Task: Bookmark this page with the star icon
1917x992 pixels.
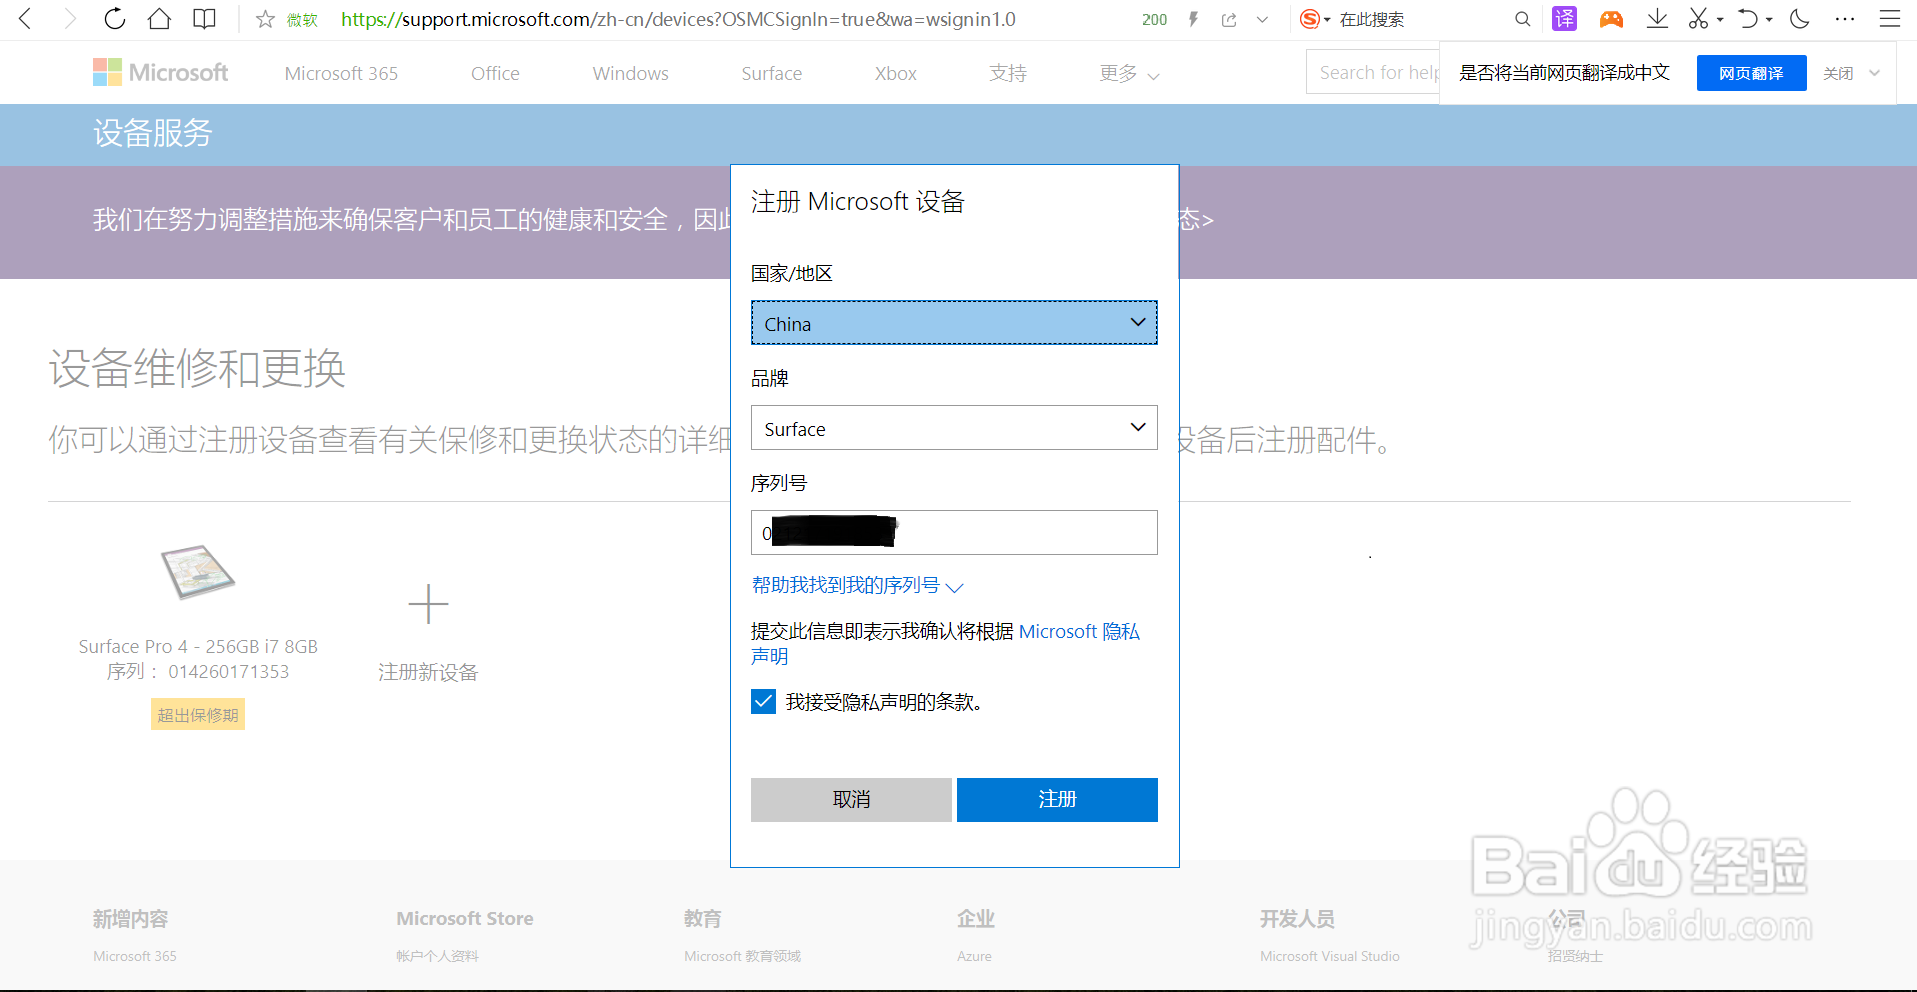Action: click(x=265, y=19)
